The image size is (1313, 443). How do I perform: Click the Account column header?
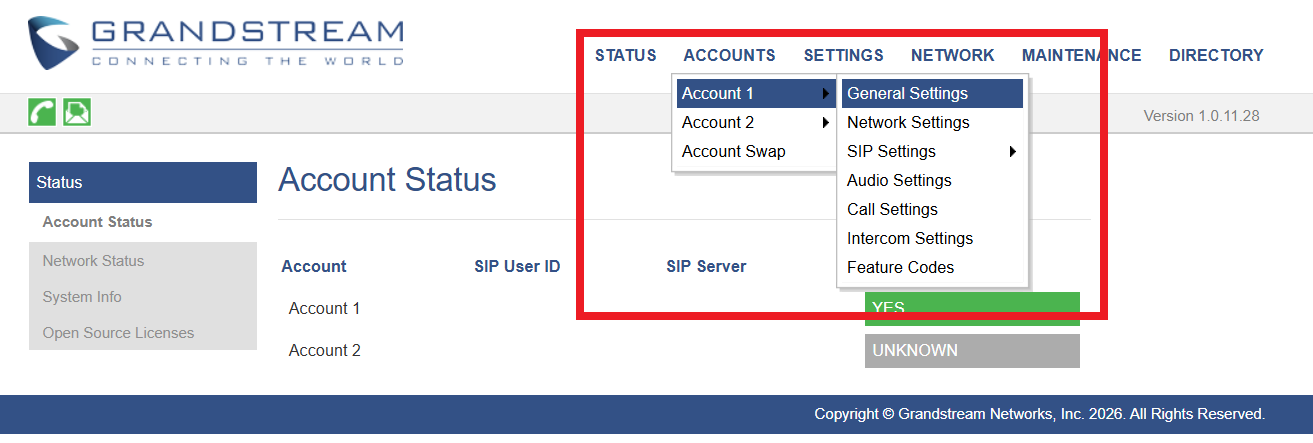click(x=314, y=266)
